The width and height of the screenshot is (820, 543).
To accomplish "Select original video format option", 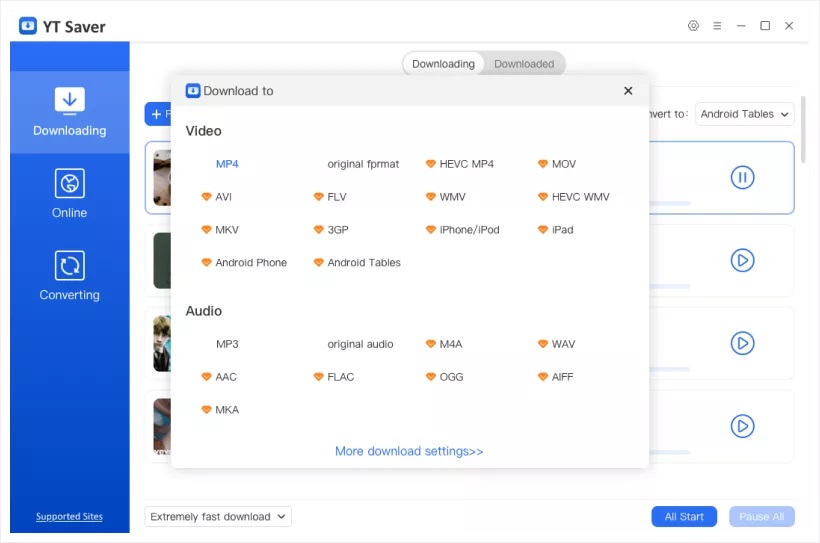I will tap(363, 164).
